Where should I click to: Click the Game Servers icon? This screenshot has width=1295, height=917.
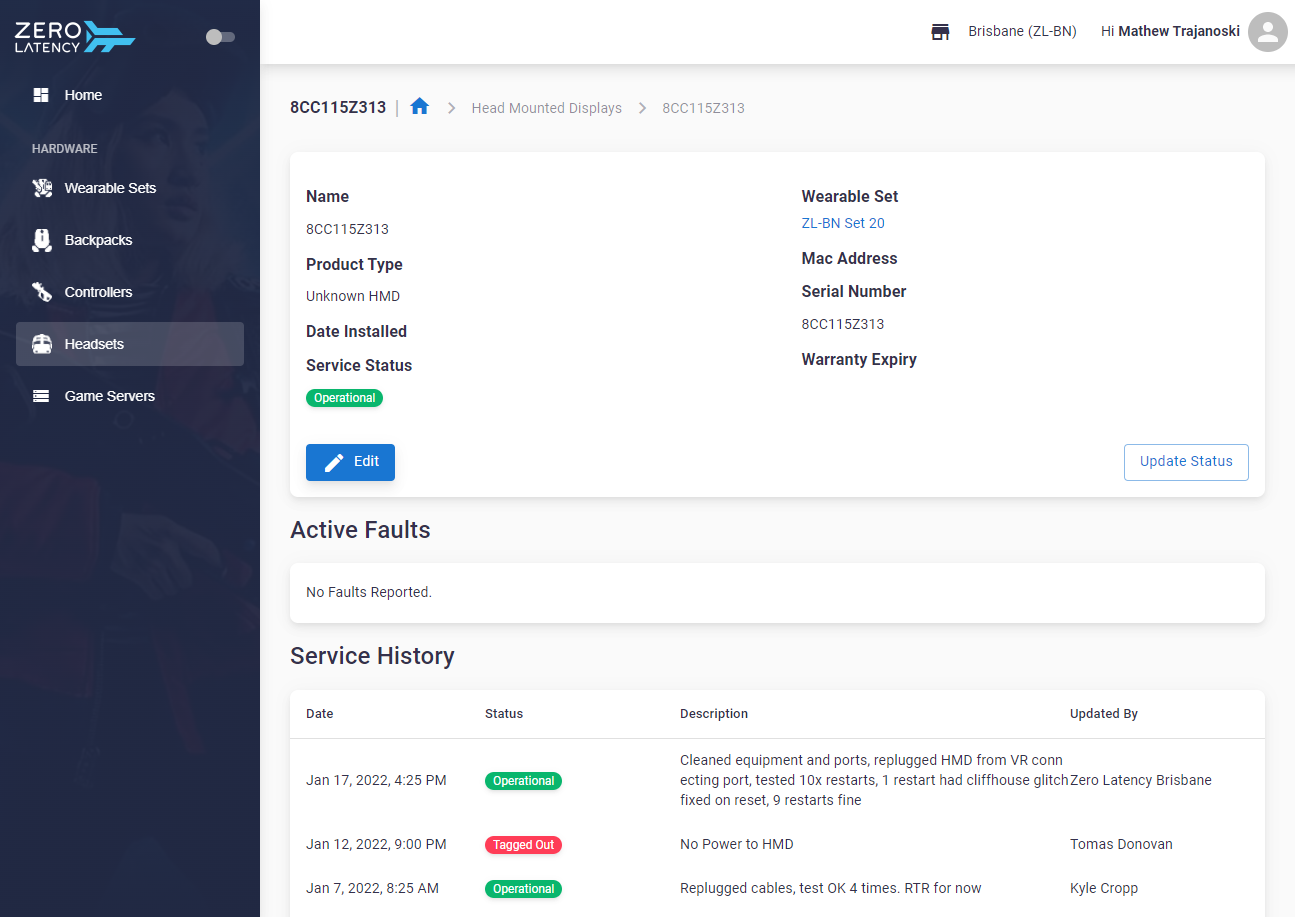pyautogui.click(x=41, y=396)
